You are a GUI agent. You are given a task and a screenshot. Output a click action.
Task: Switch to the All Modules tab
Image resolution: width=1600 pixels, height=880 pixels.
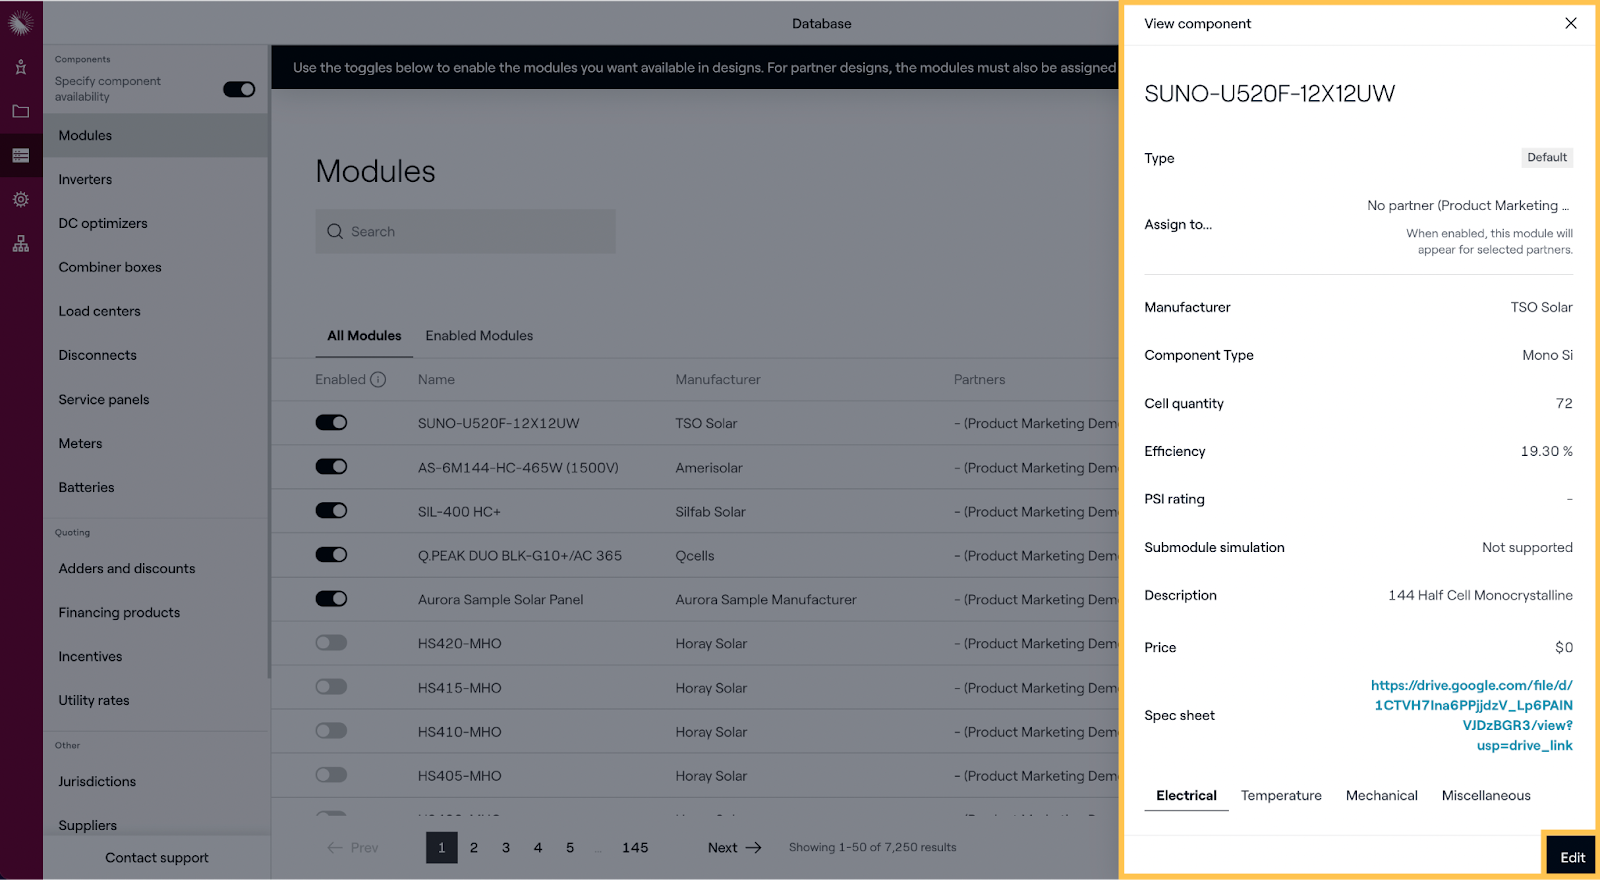364,335
